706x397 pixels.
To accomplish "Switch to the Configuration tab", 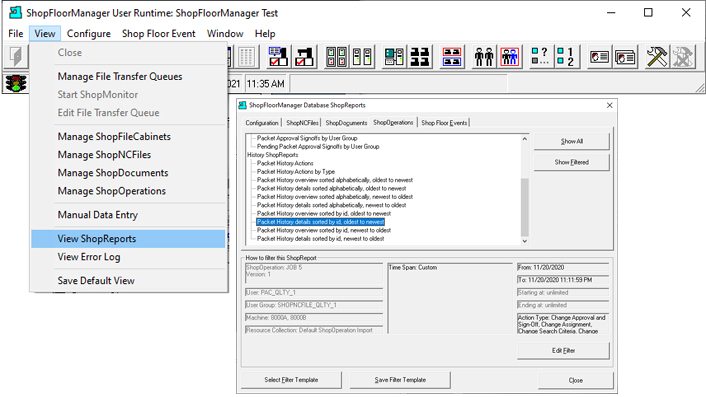I will click(262, 122).
